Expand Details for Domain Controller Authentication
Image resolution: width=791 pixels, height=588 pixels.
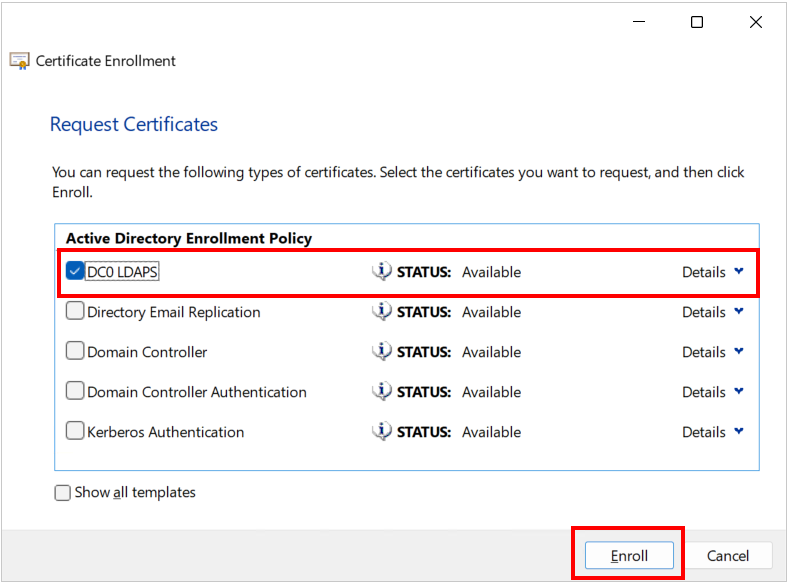(x=713, y=392)
